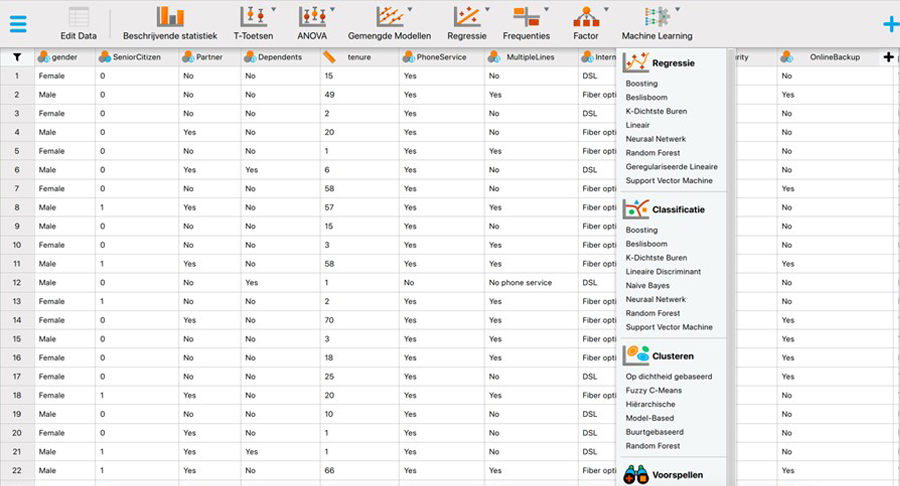
Task: Select Naive Bayes under Classificatie
Action: [x=648, y=285]
